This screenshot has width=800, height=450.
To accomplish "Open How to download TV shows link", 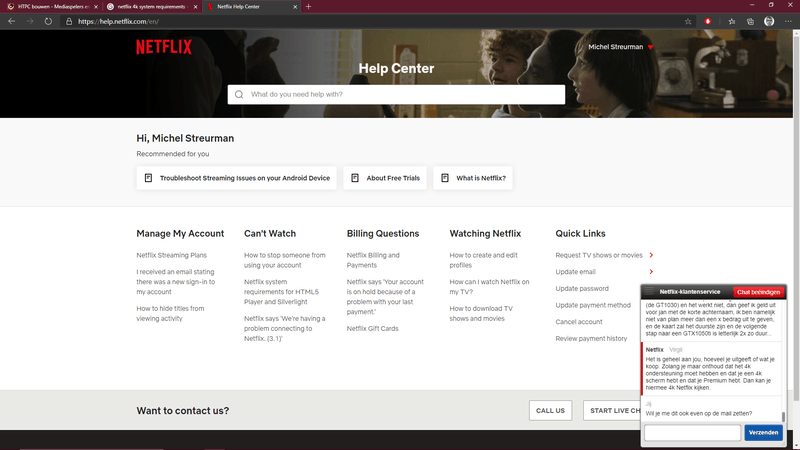I will [481, 313].
